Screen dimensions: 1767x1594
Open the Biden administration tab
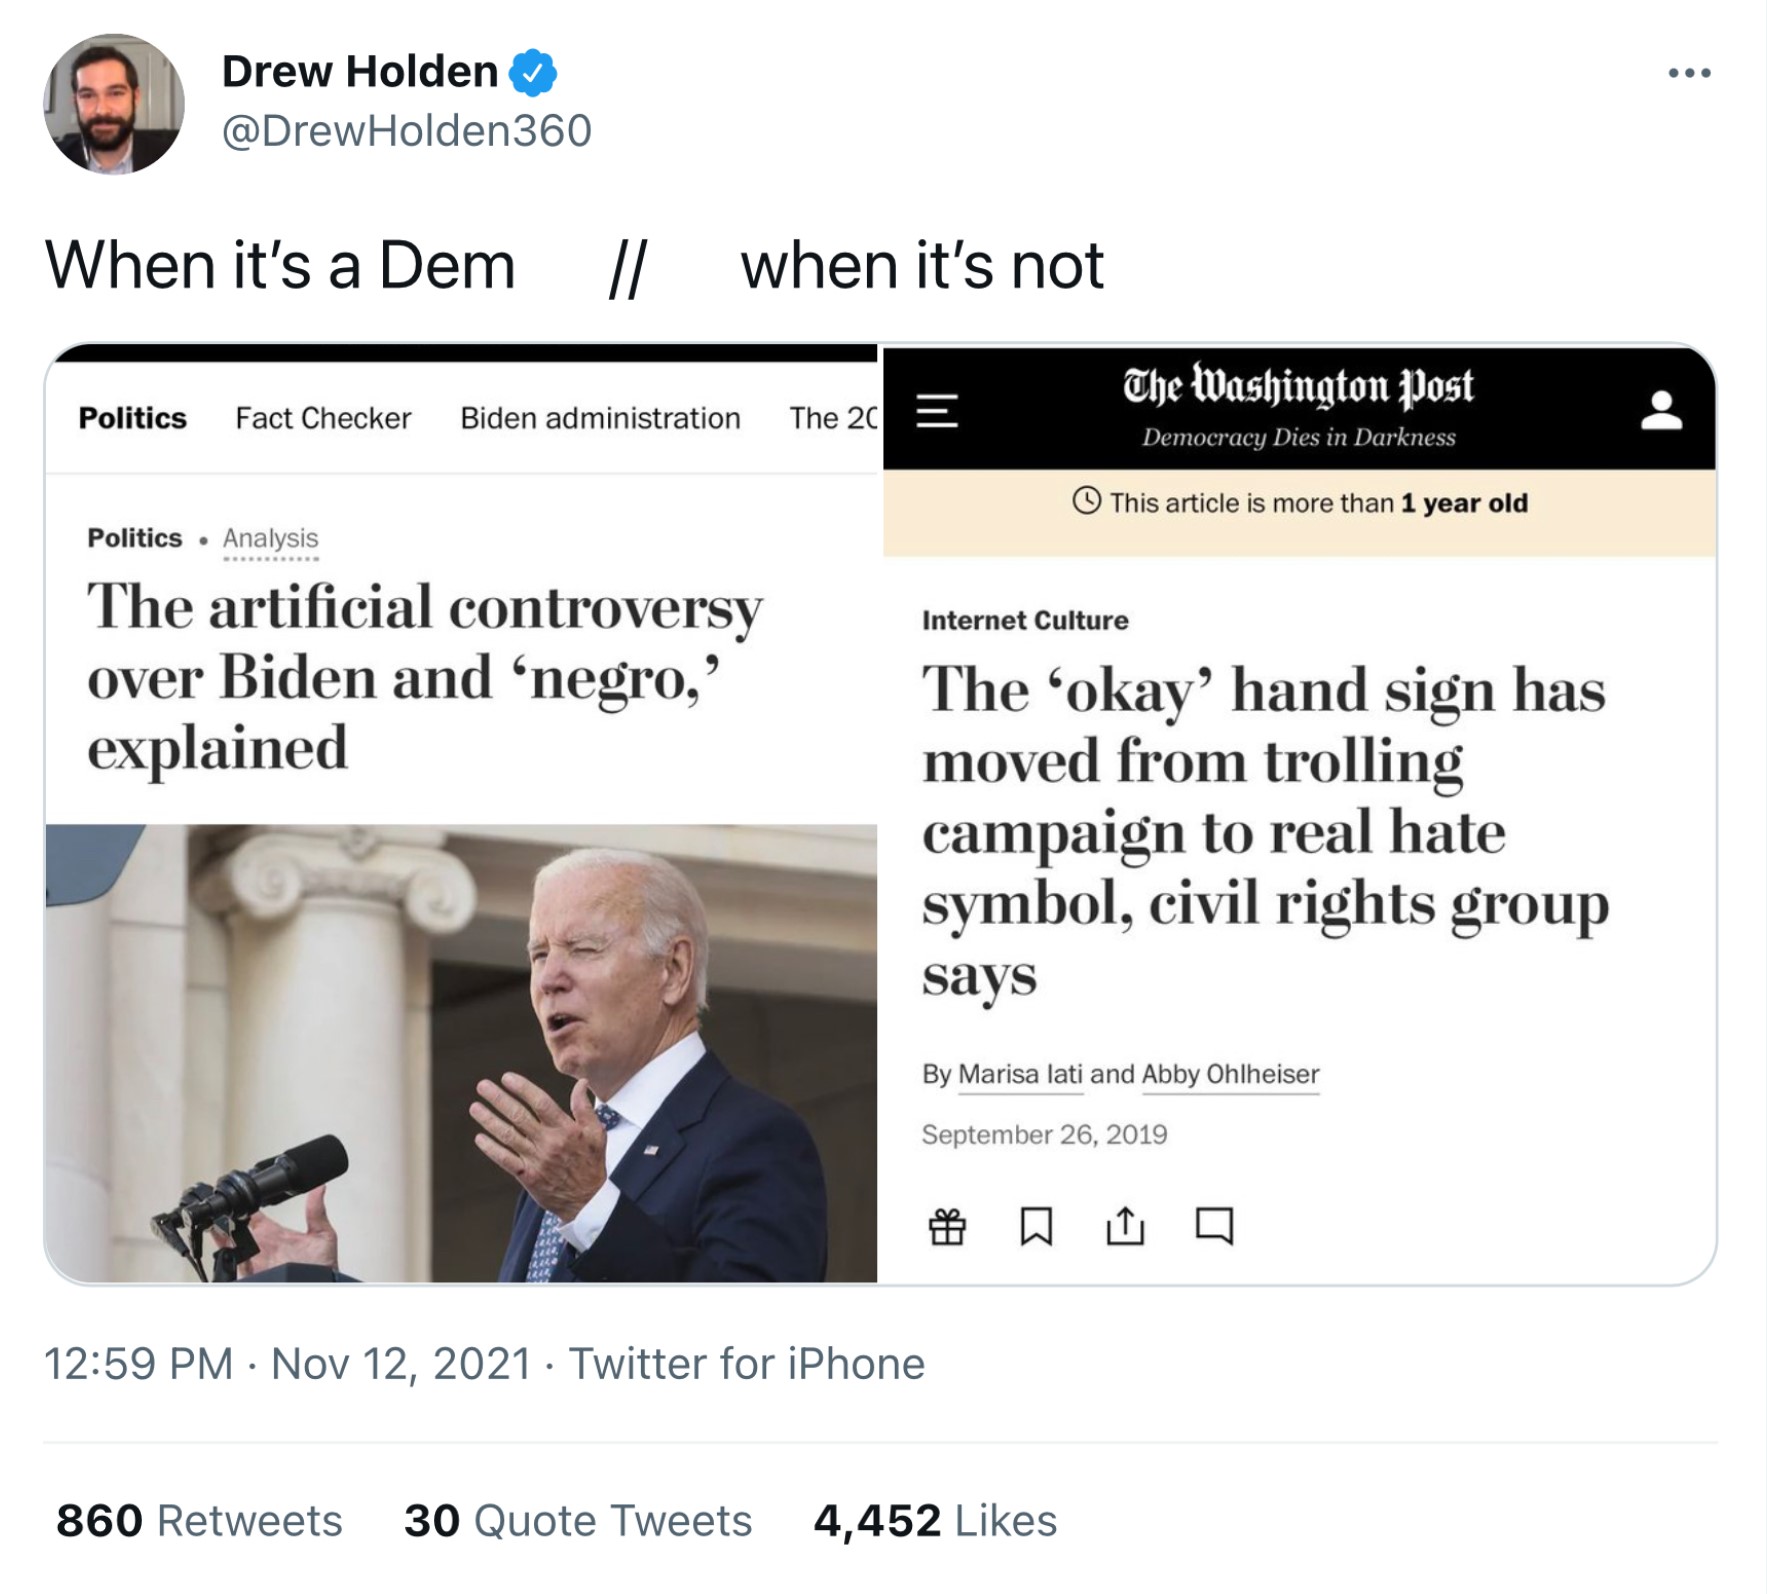[600, 418]
